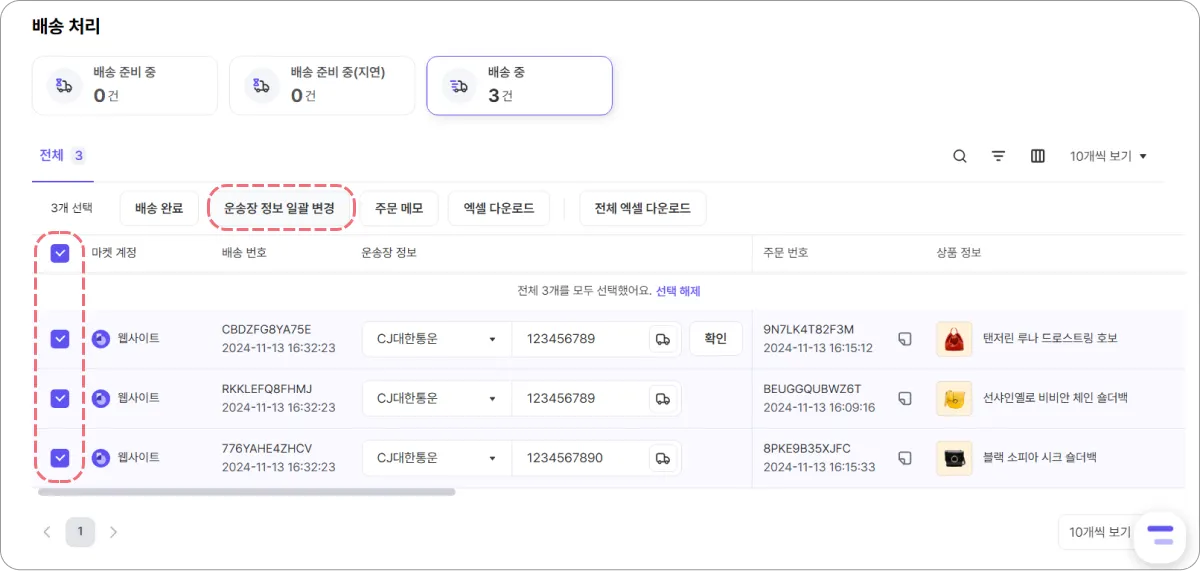1200x571 pixels.
Task: Open the search icon in table toolbar
Action: click(x=960, y=156)
